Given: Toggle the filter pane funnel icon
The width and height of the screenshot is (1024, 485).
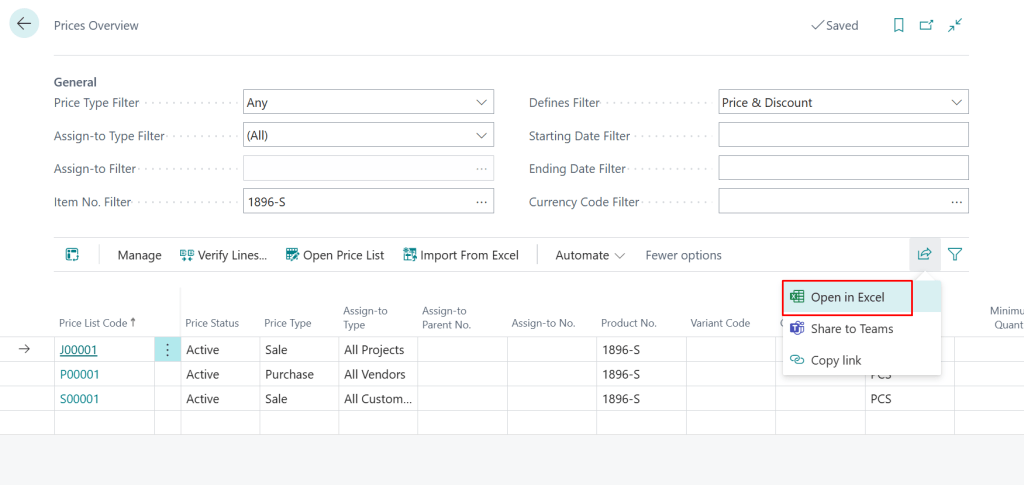Looking at the screenshot, I should coord(955,255).
